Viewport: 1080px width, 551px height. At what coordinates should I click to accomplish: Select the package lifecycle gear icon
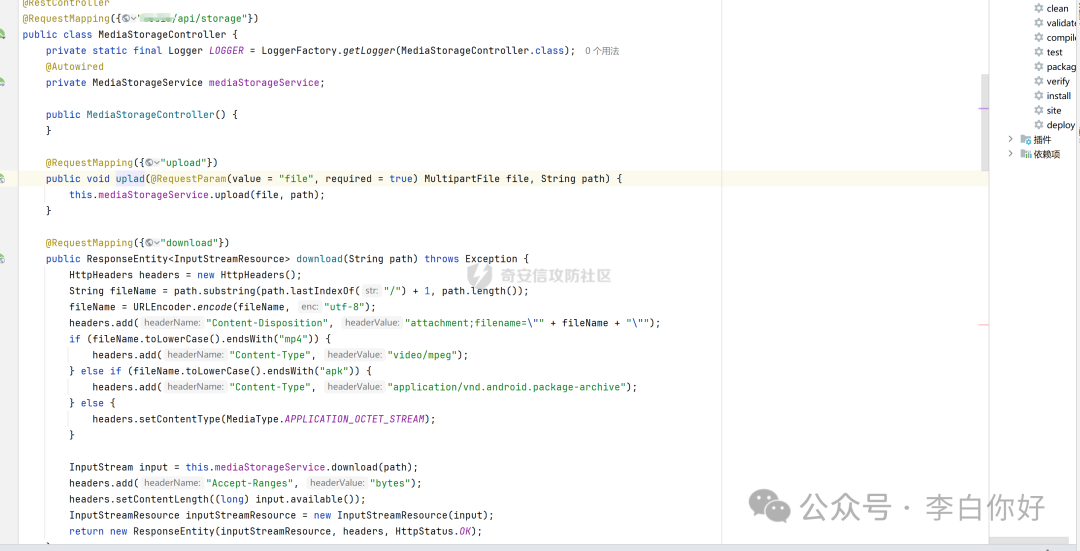click(x=1039, y=67)
